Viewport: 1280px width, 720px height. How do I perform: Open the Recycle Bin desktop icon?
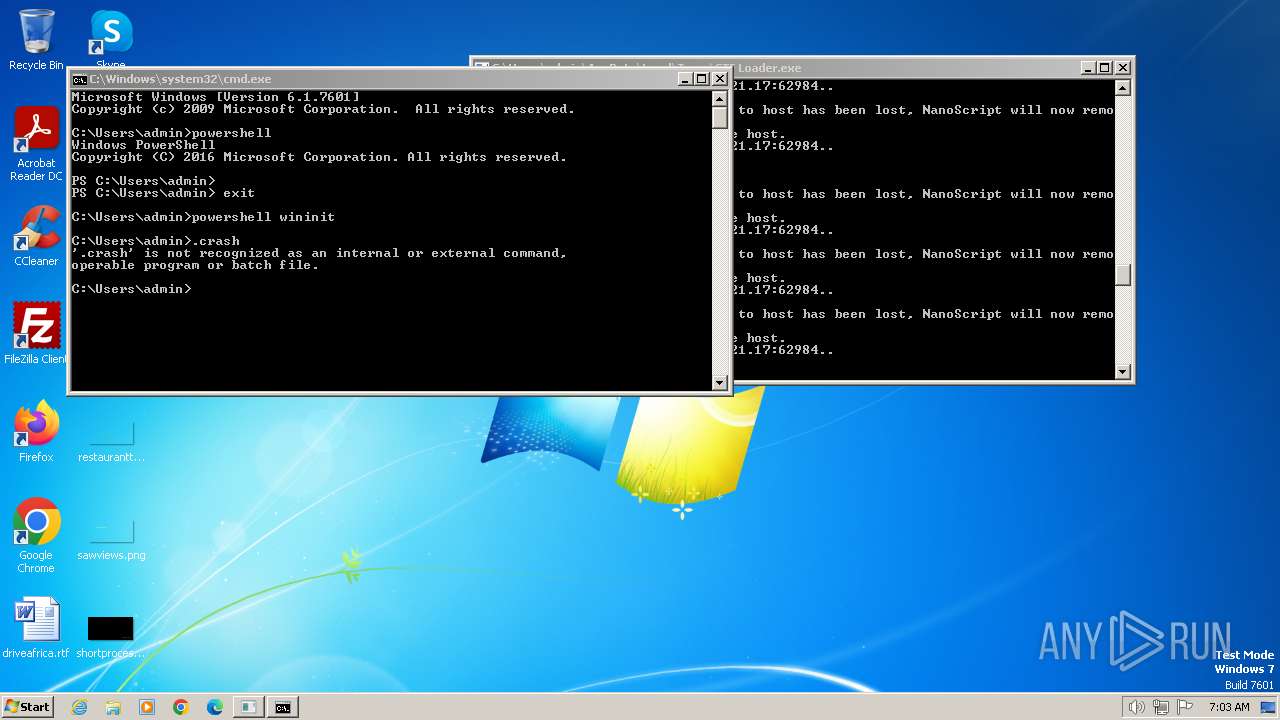click(36, 40)
